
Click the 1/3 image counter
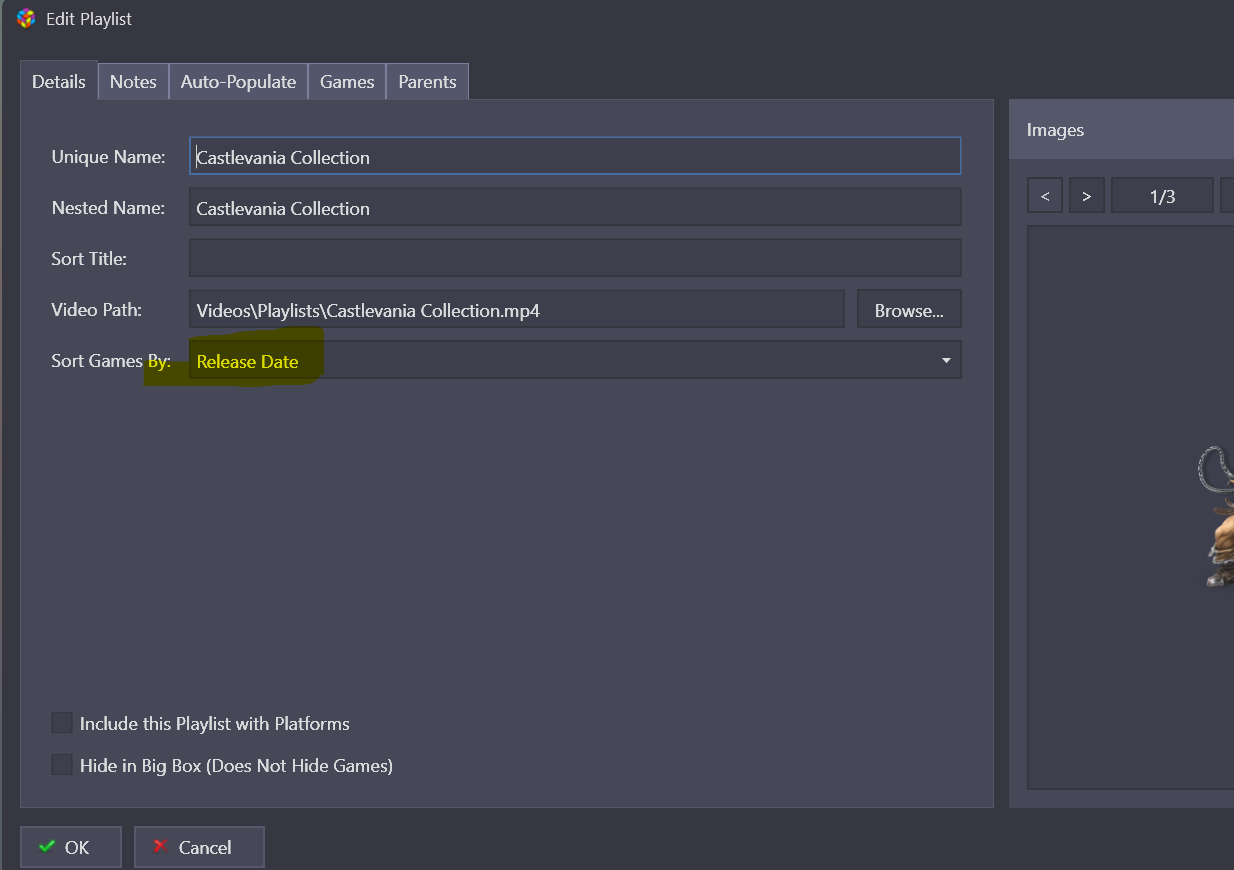pos(1162,196)
